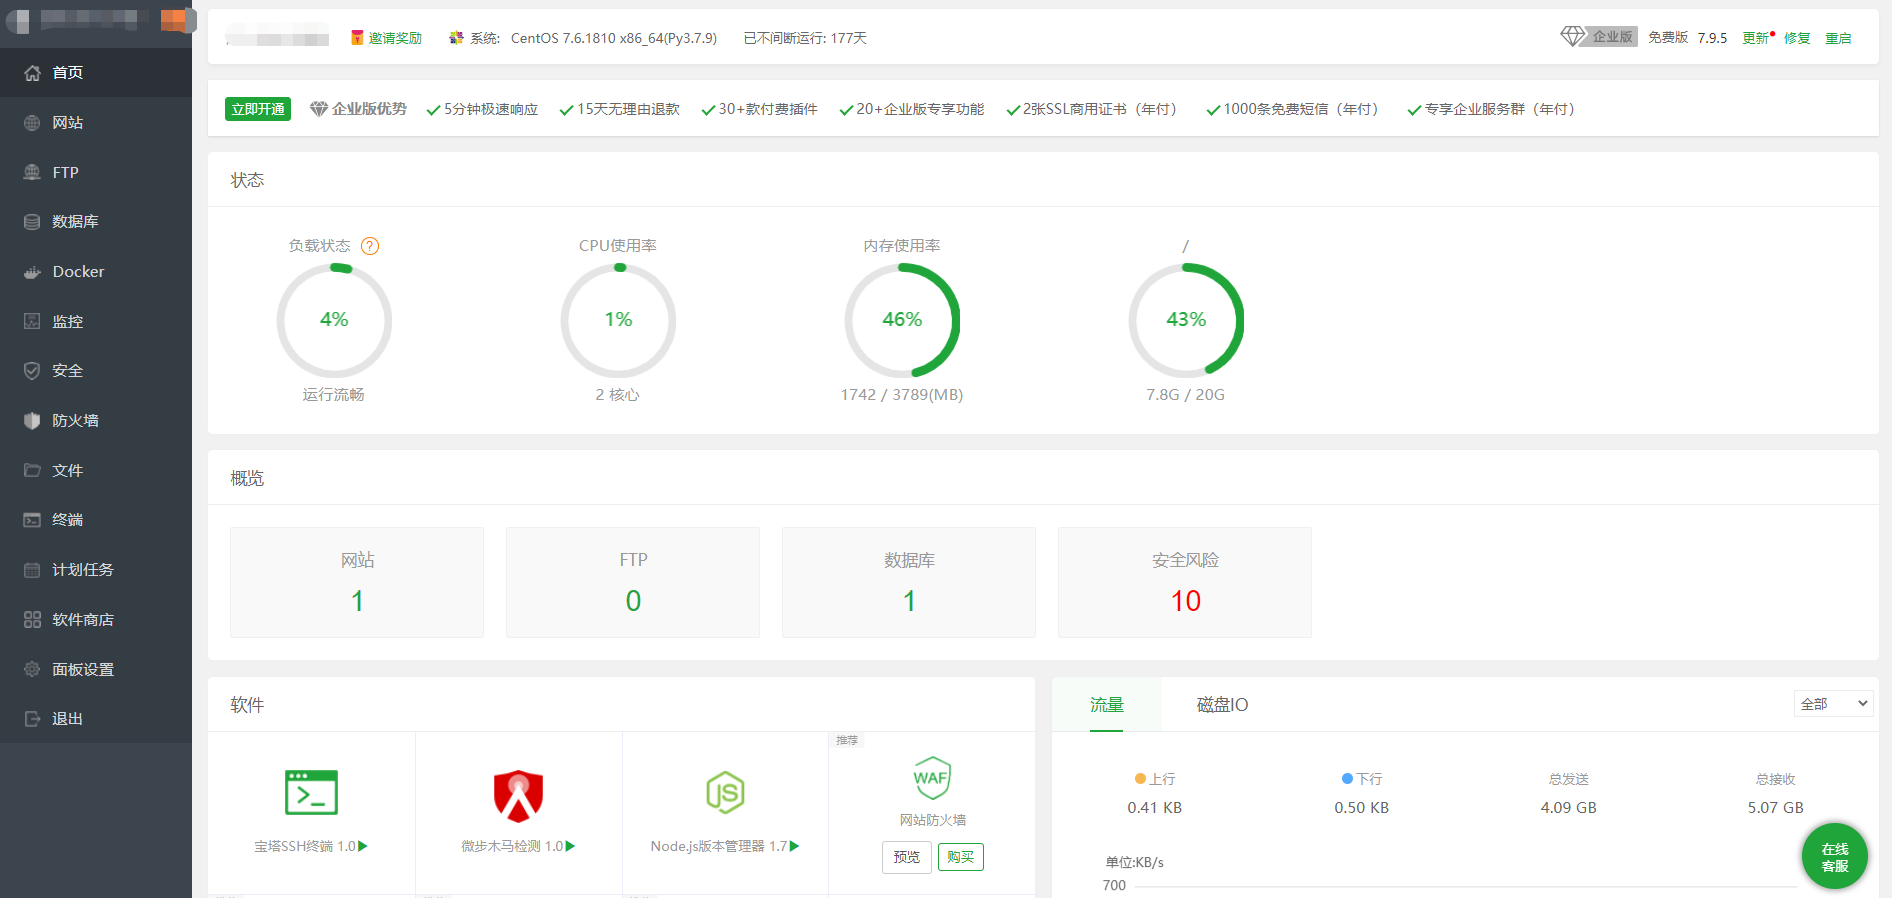The image size is (1892, 898).
Task: Click the WAF website firewall icon
Action: (x=932, y=778)
